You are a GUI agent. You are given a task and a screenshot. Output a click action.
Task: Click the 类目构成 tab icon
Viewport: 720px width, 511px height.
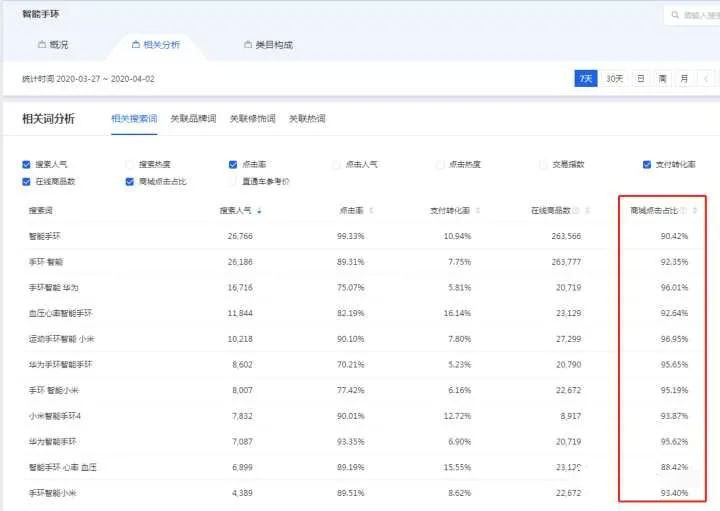pos(248,45)
